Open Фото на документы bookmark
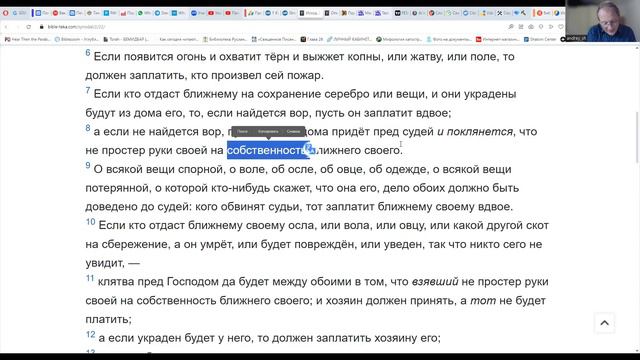This screenshot has height=360, width=640. pos(449,39)
